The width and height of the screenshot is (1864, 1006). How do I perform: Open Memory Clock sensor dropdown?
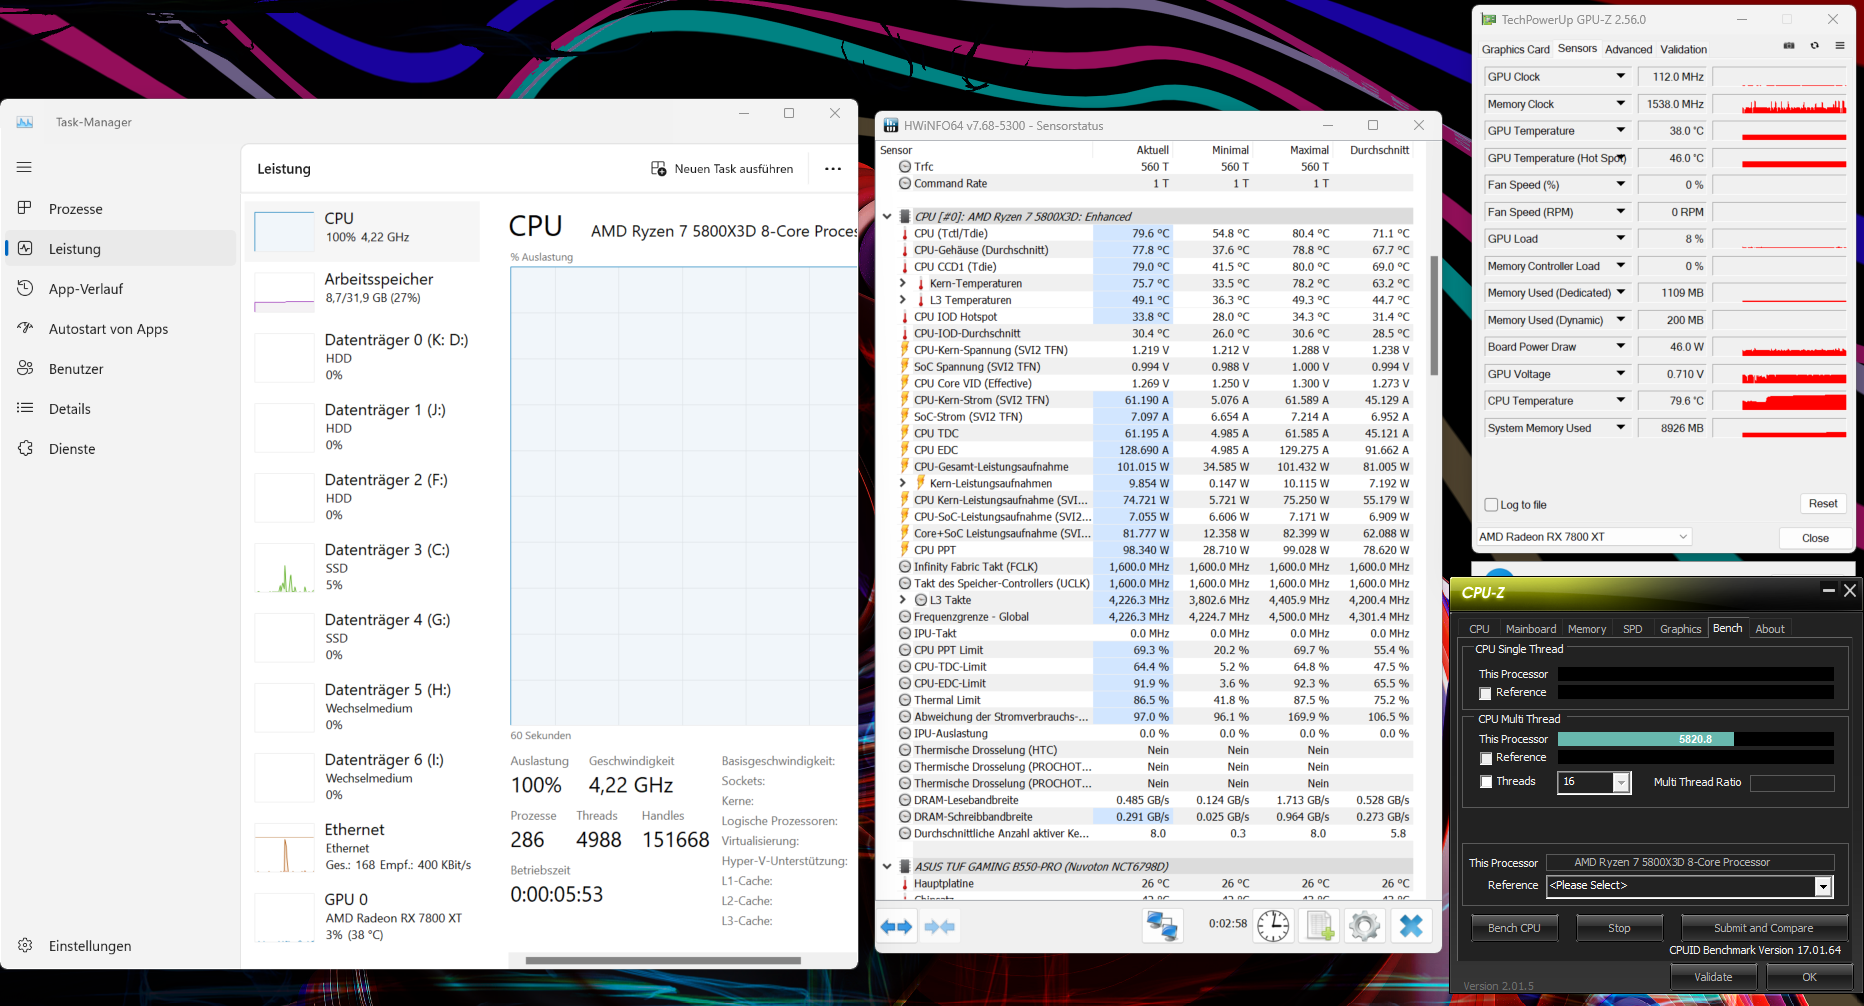click(x=1621, y=103)
